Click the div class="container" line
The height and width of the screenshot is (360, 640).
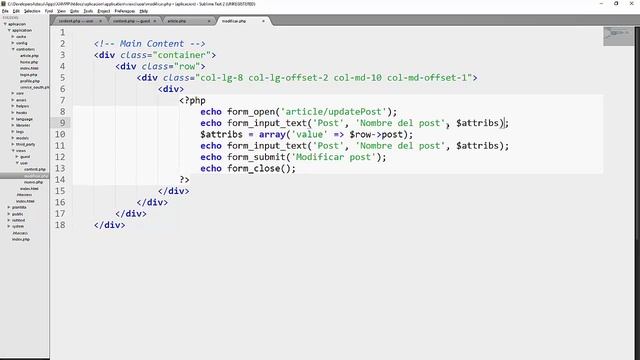[x=155, y=55]
